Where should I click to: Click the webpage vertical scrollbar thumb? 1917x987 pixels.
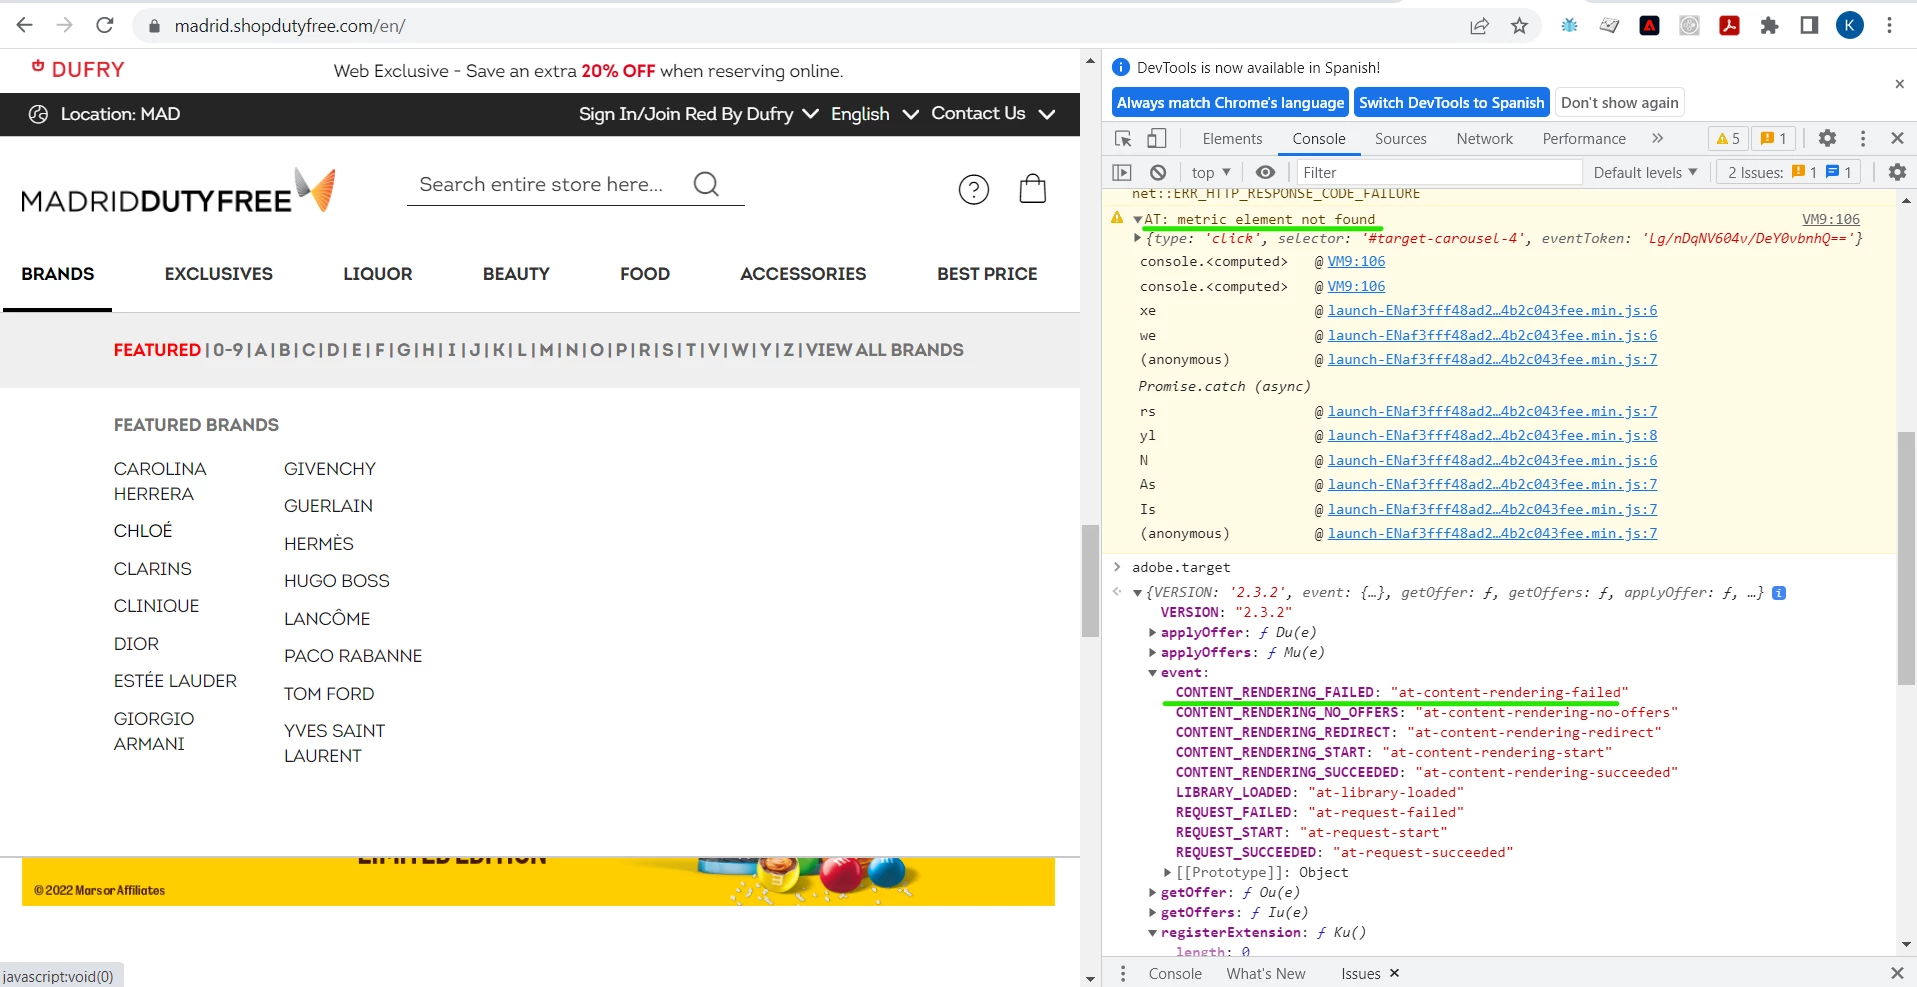coord(1090,580)
